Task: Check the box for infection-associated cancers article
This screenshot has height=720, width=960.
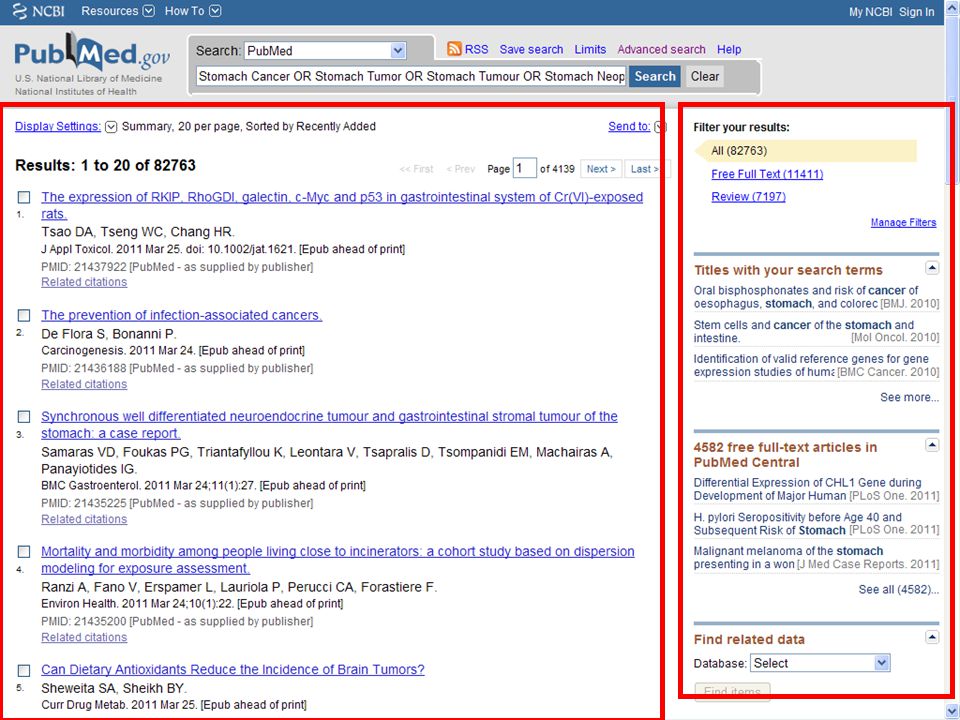Action: (24, 315)
